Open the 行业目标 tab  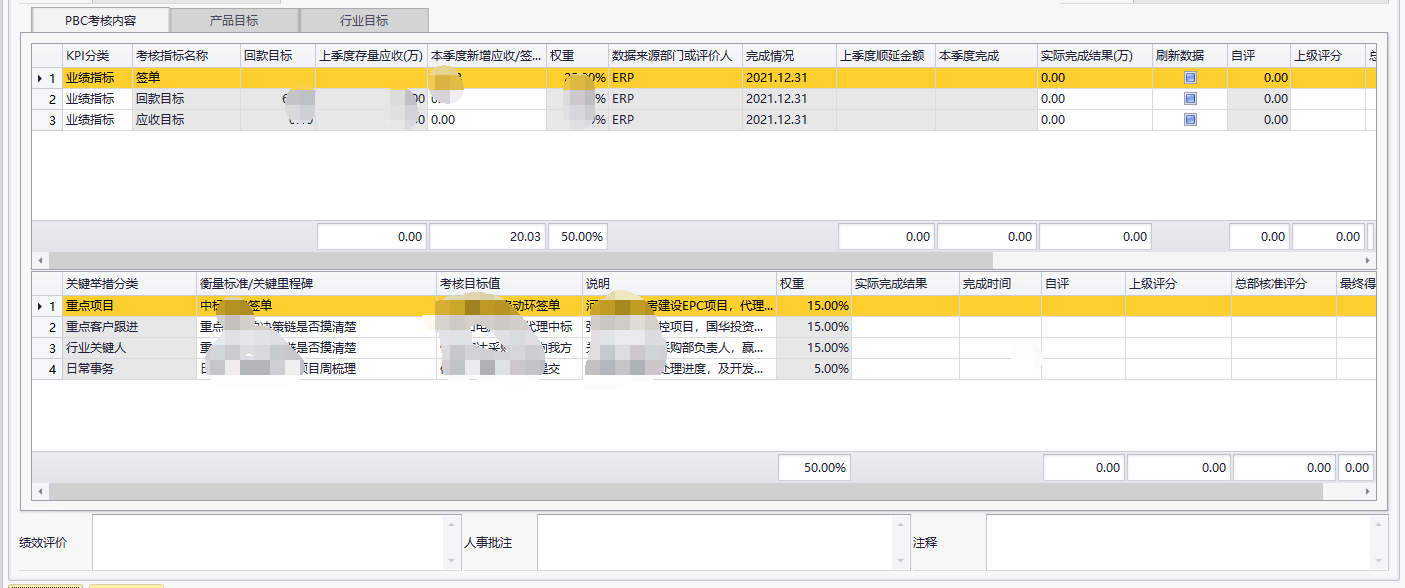point(364,20)
